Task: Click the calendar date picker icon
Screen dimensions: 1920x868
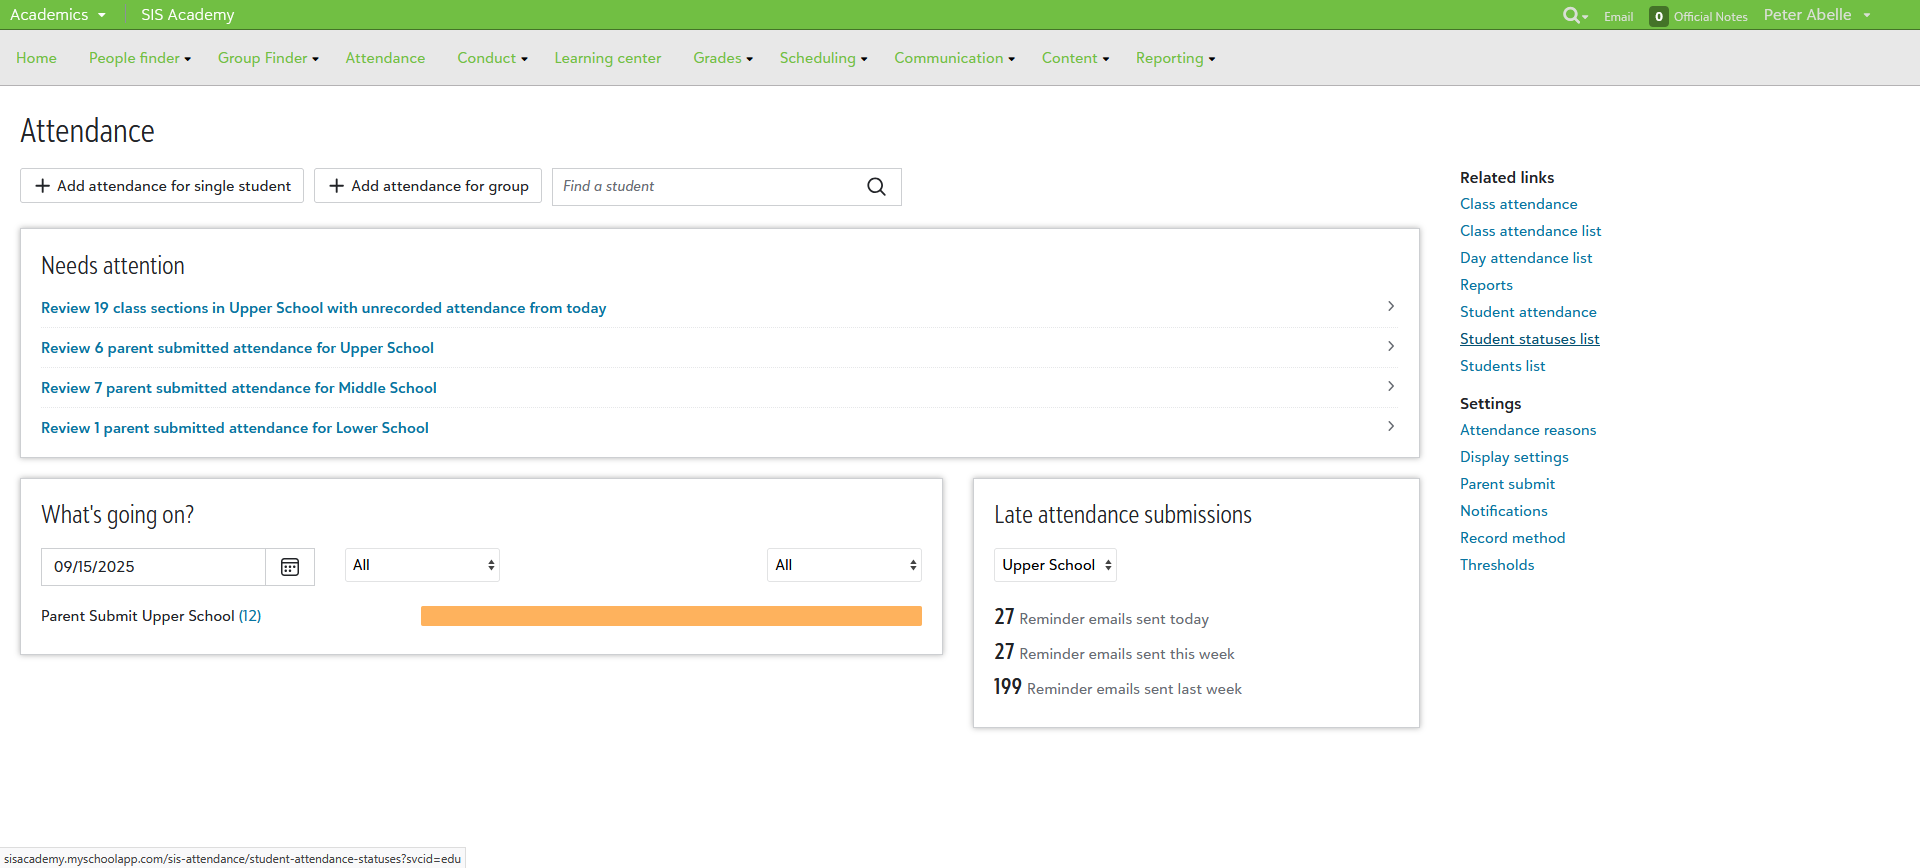Action: 290,567
